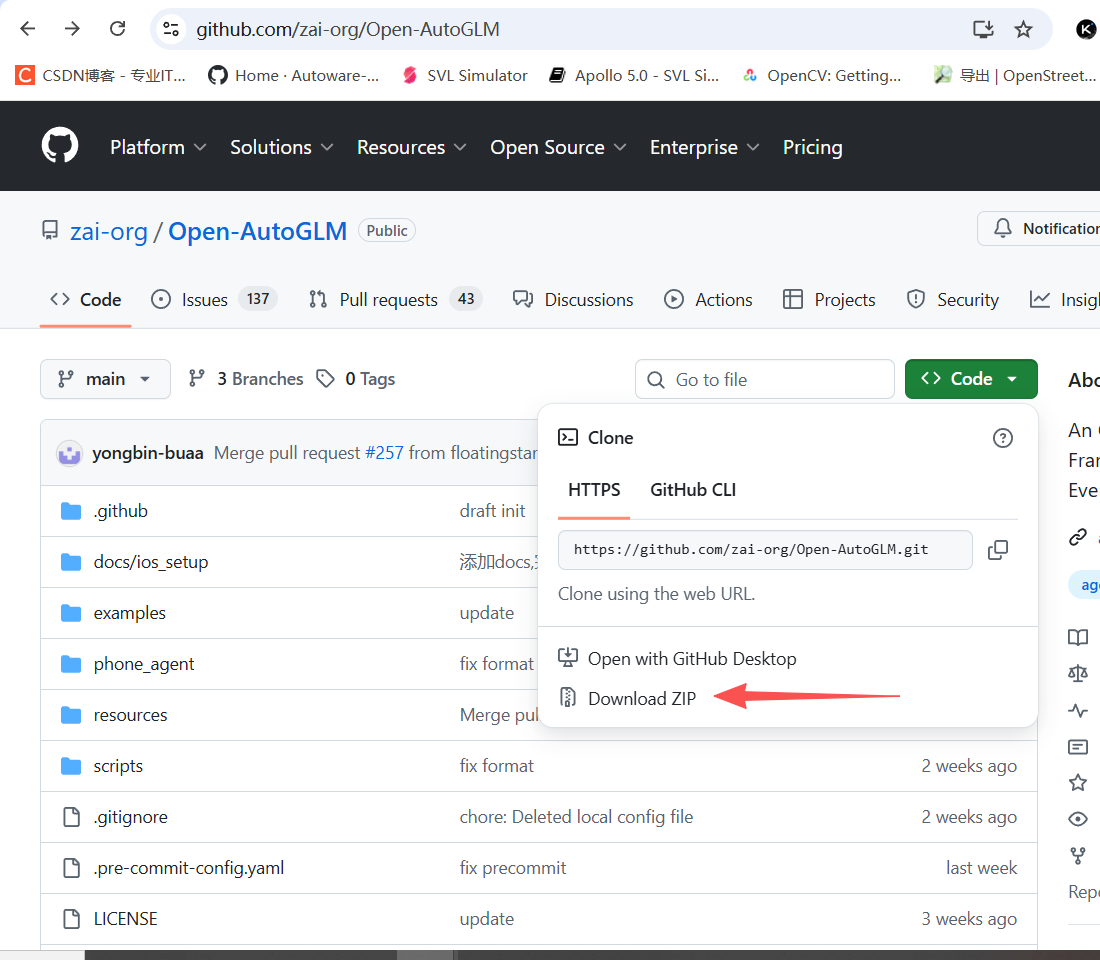
Task: Open site information icon in address bar
Action: click(x=170, y=29)
